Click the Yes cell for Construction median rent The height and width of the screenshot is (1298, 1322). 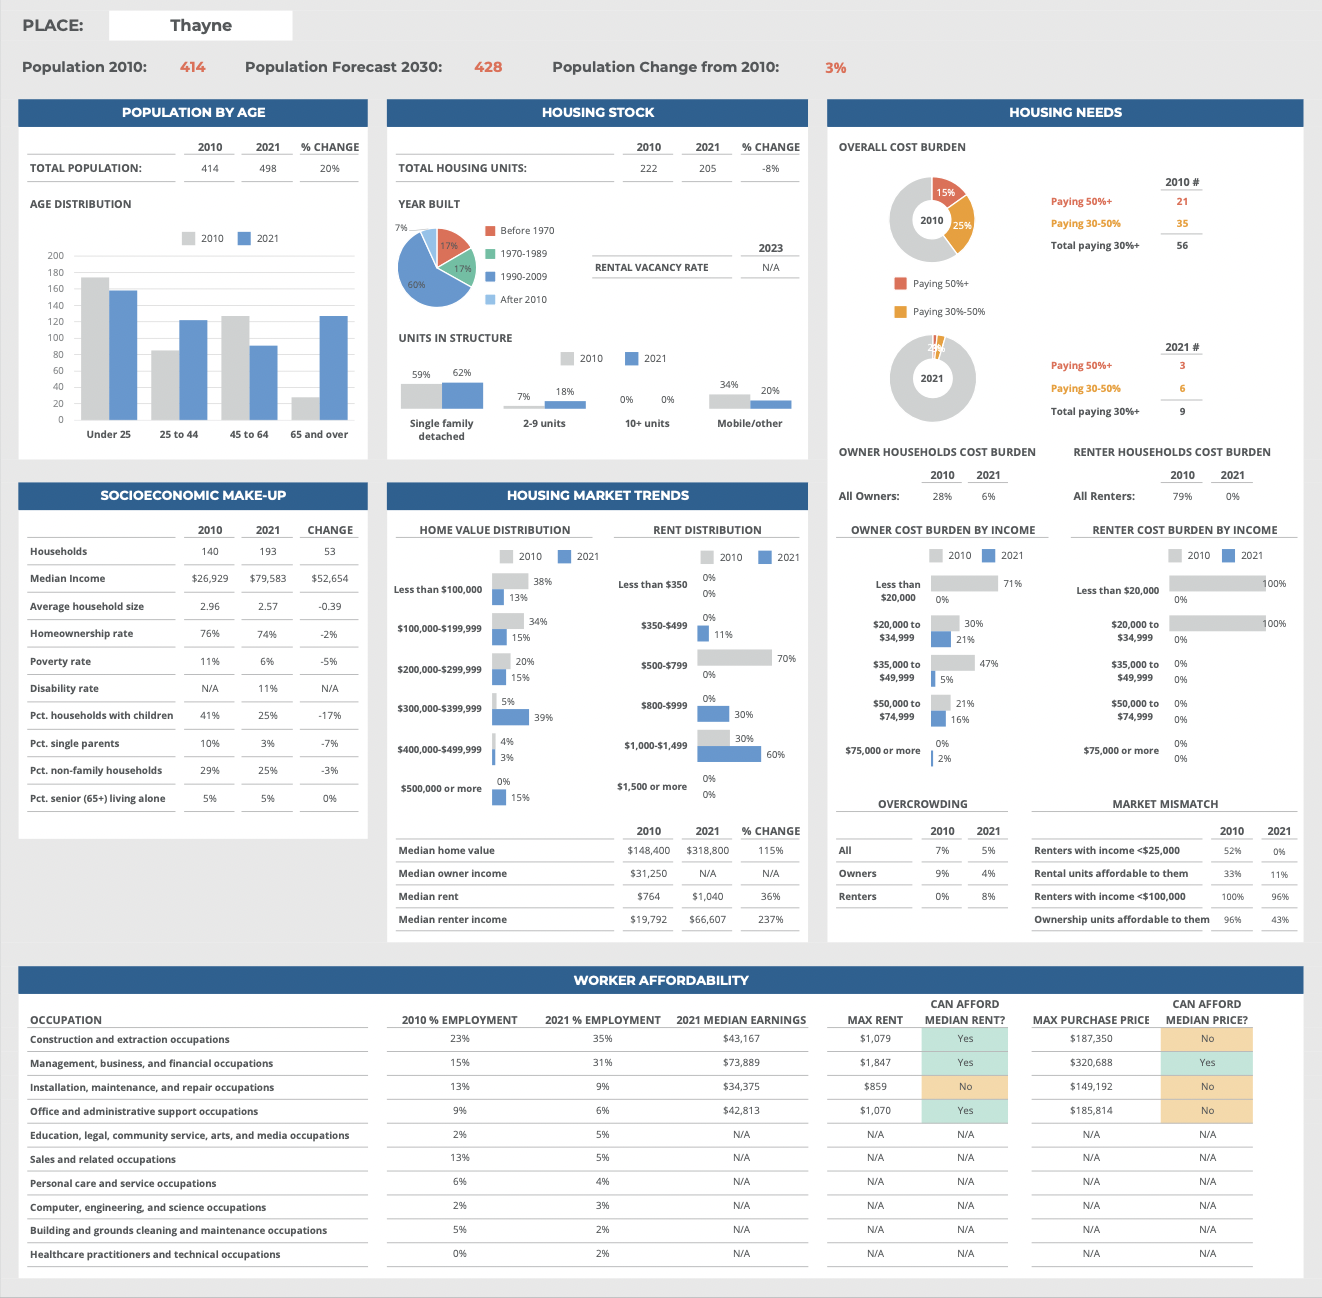(964, 1039)
